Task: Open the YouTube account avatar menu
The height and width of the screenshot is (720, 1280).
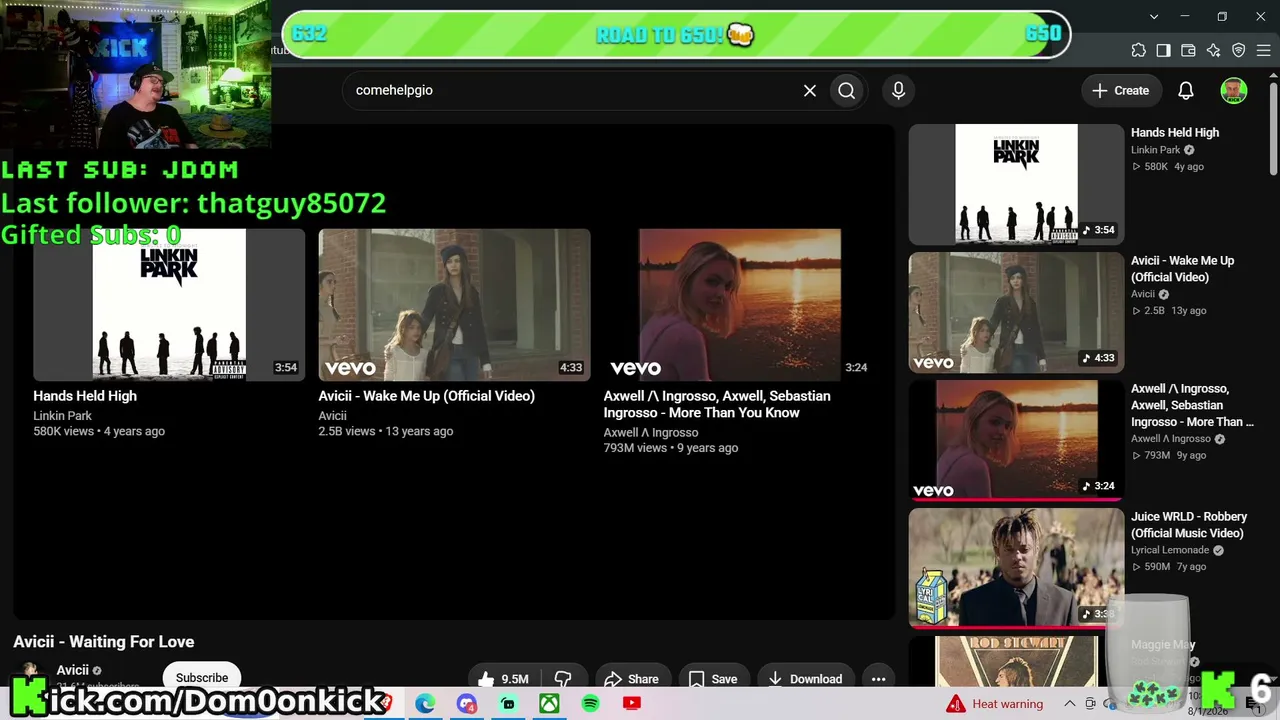Action: (1234, 91)
